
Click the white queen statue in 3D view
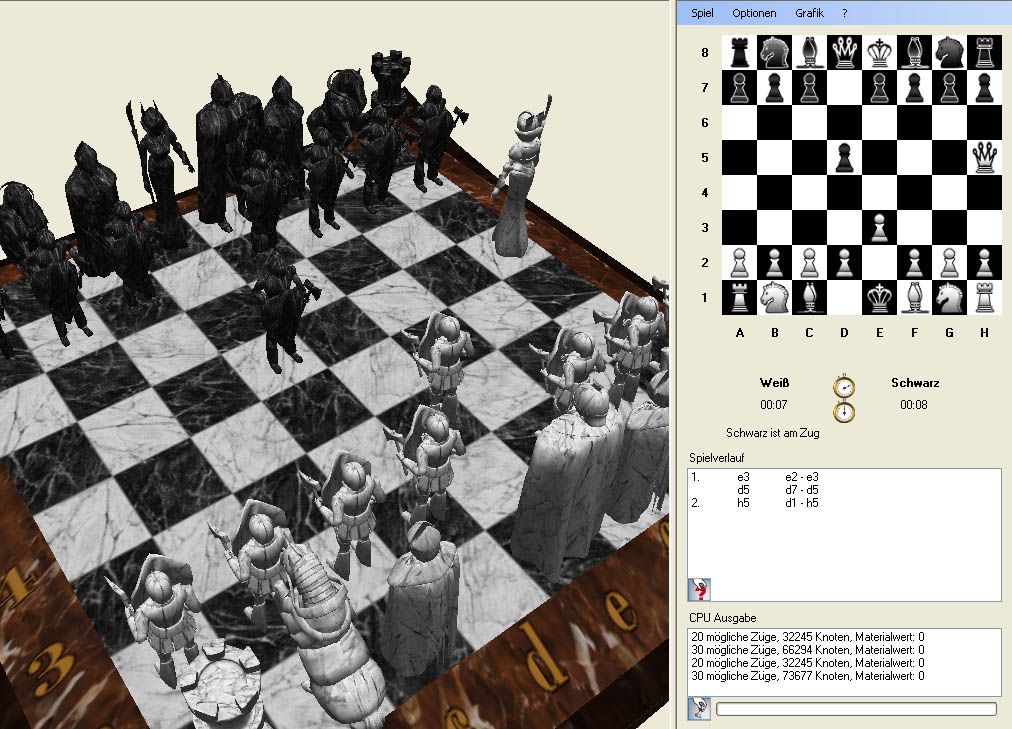pos(522,185)
